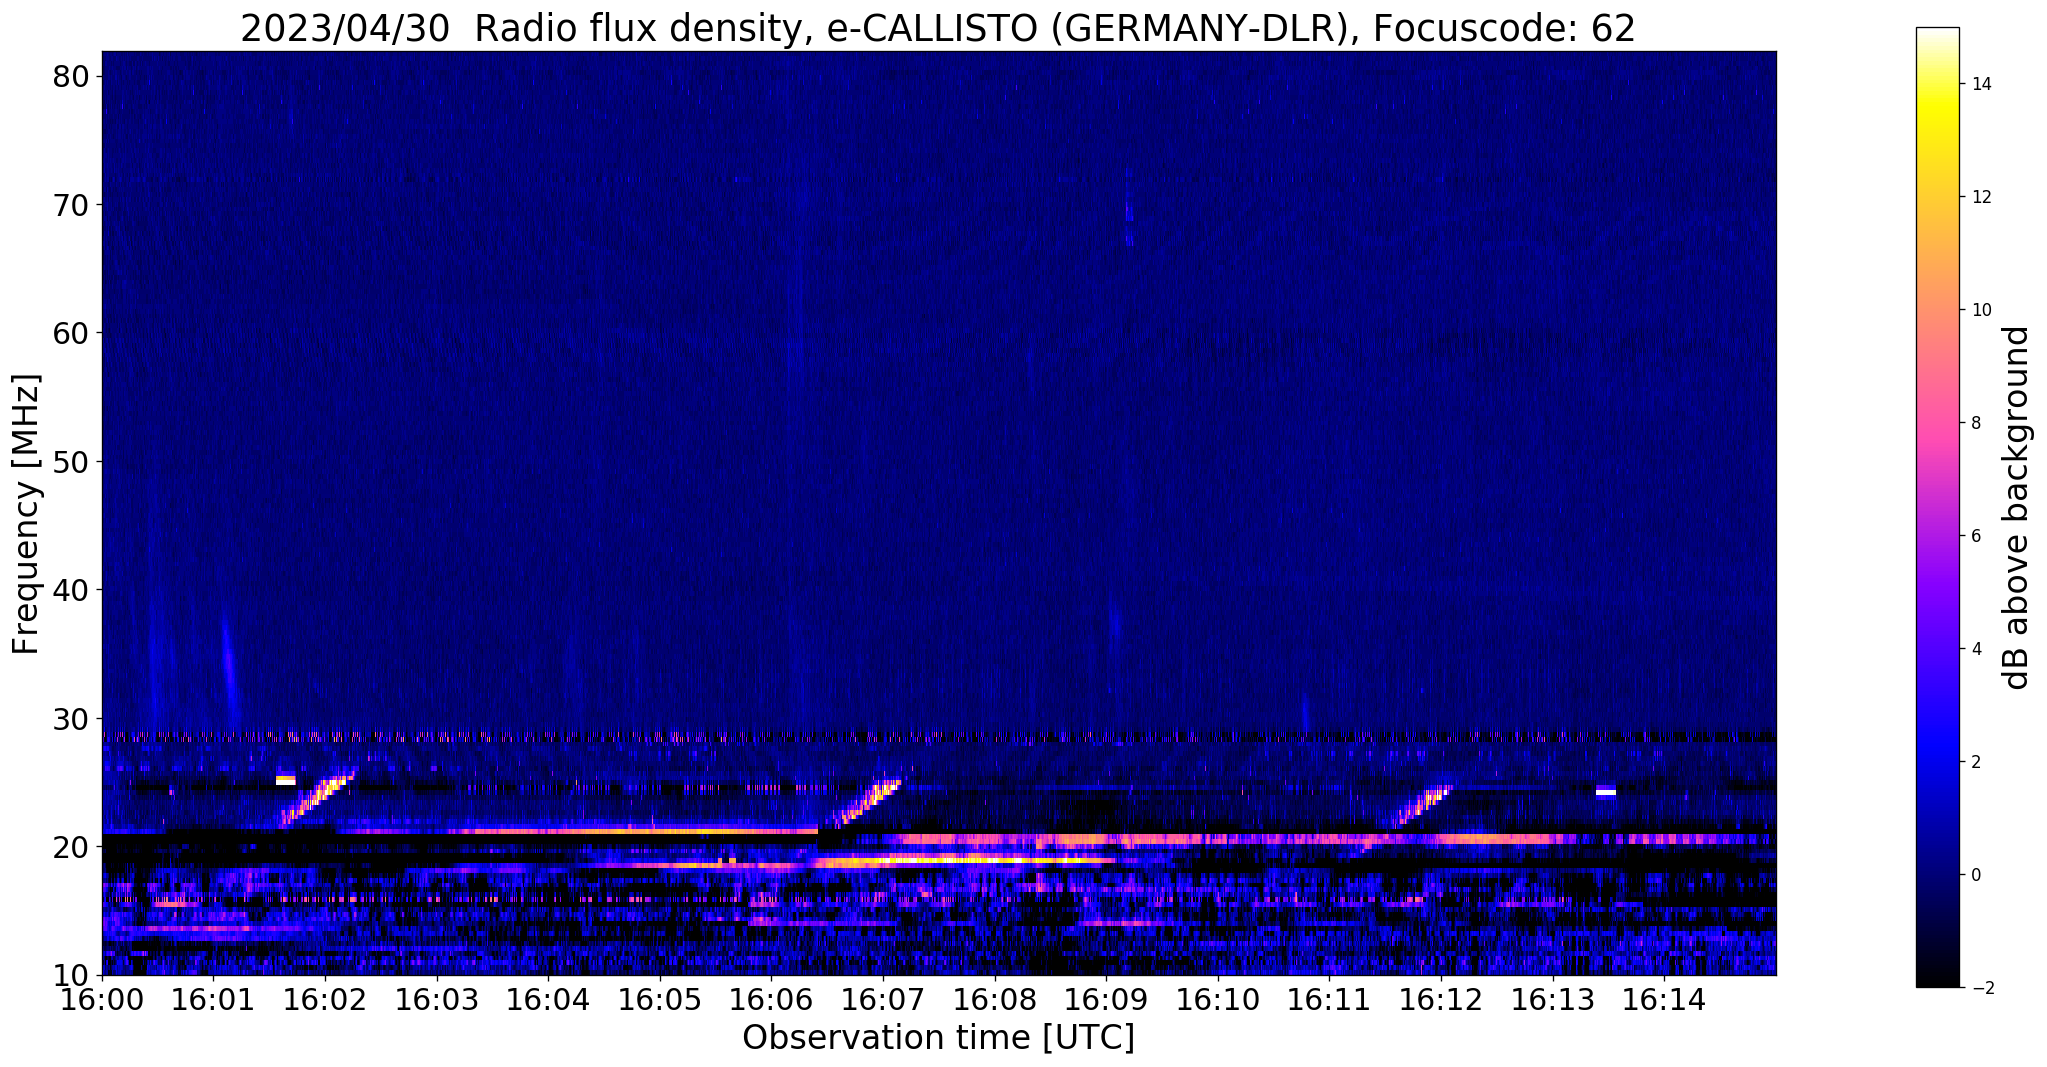The width and height of the screenshot is (2047, 1067).
Task: Click the 30 MHz frequency tick label
Action: pyautogui.click(x=71, y=718)
